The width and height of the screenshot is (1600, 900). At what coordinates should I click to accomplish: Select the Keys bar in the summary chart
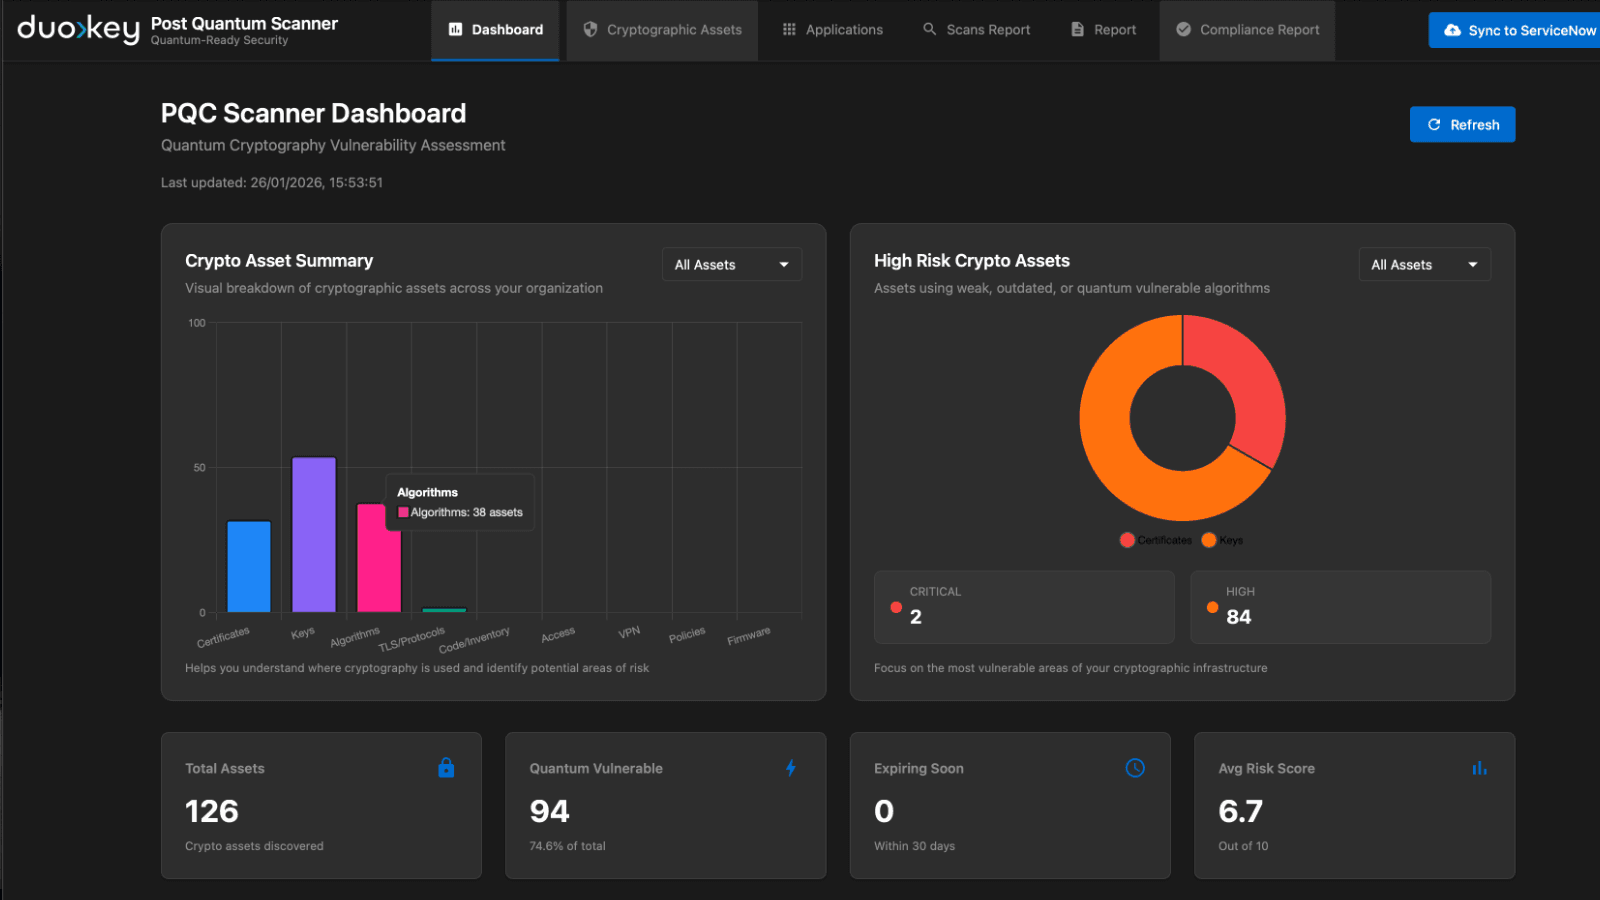click(313, 535)
